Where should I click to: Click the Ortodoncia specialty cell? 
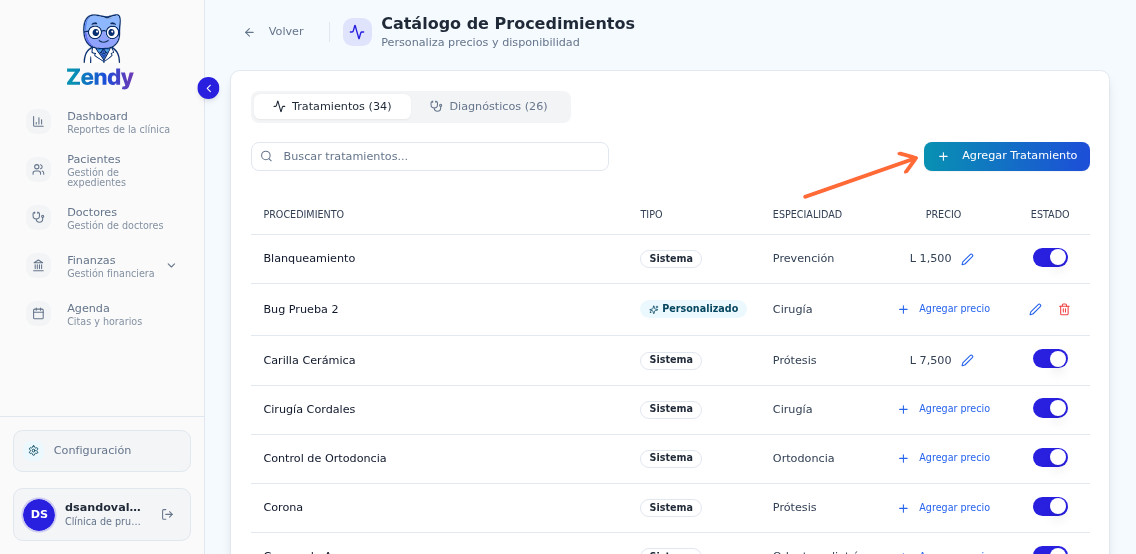click(803, 458)
